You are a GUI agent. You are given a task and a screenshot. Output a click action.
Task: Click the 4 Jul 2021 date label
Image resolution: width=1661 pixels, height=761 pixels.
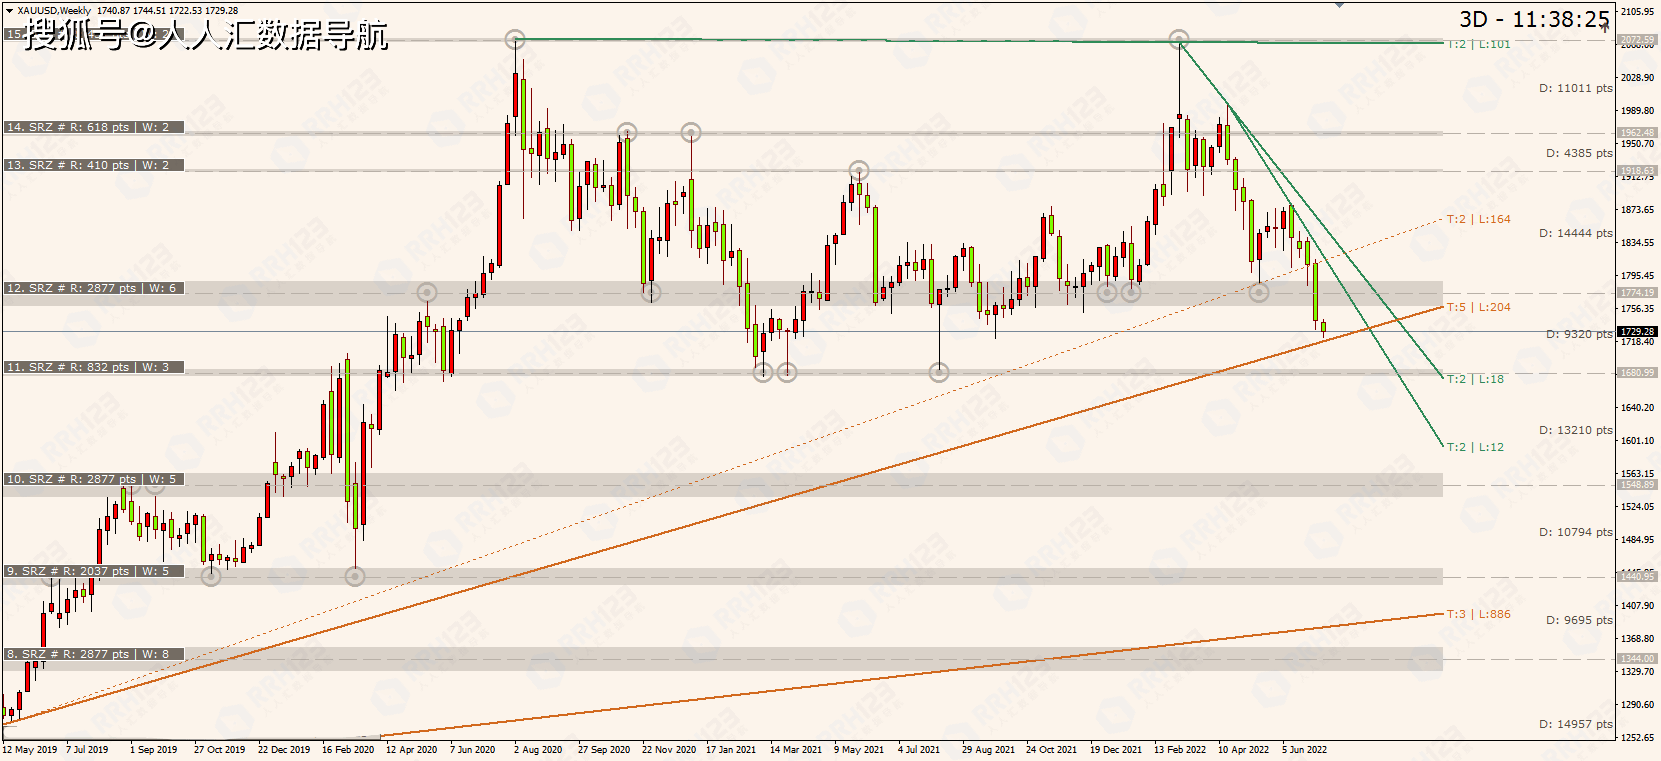pos(919,750)
